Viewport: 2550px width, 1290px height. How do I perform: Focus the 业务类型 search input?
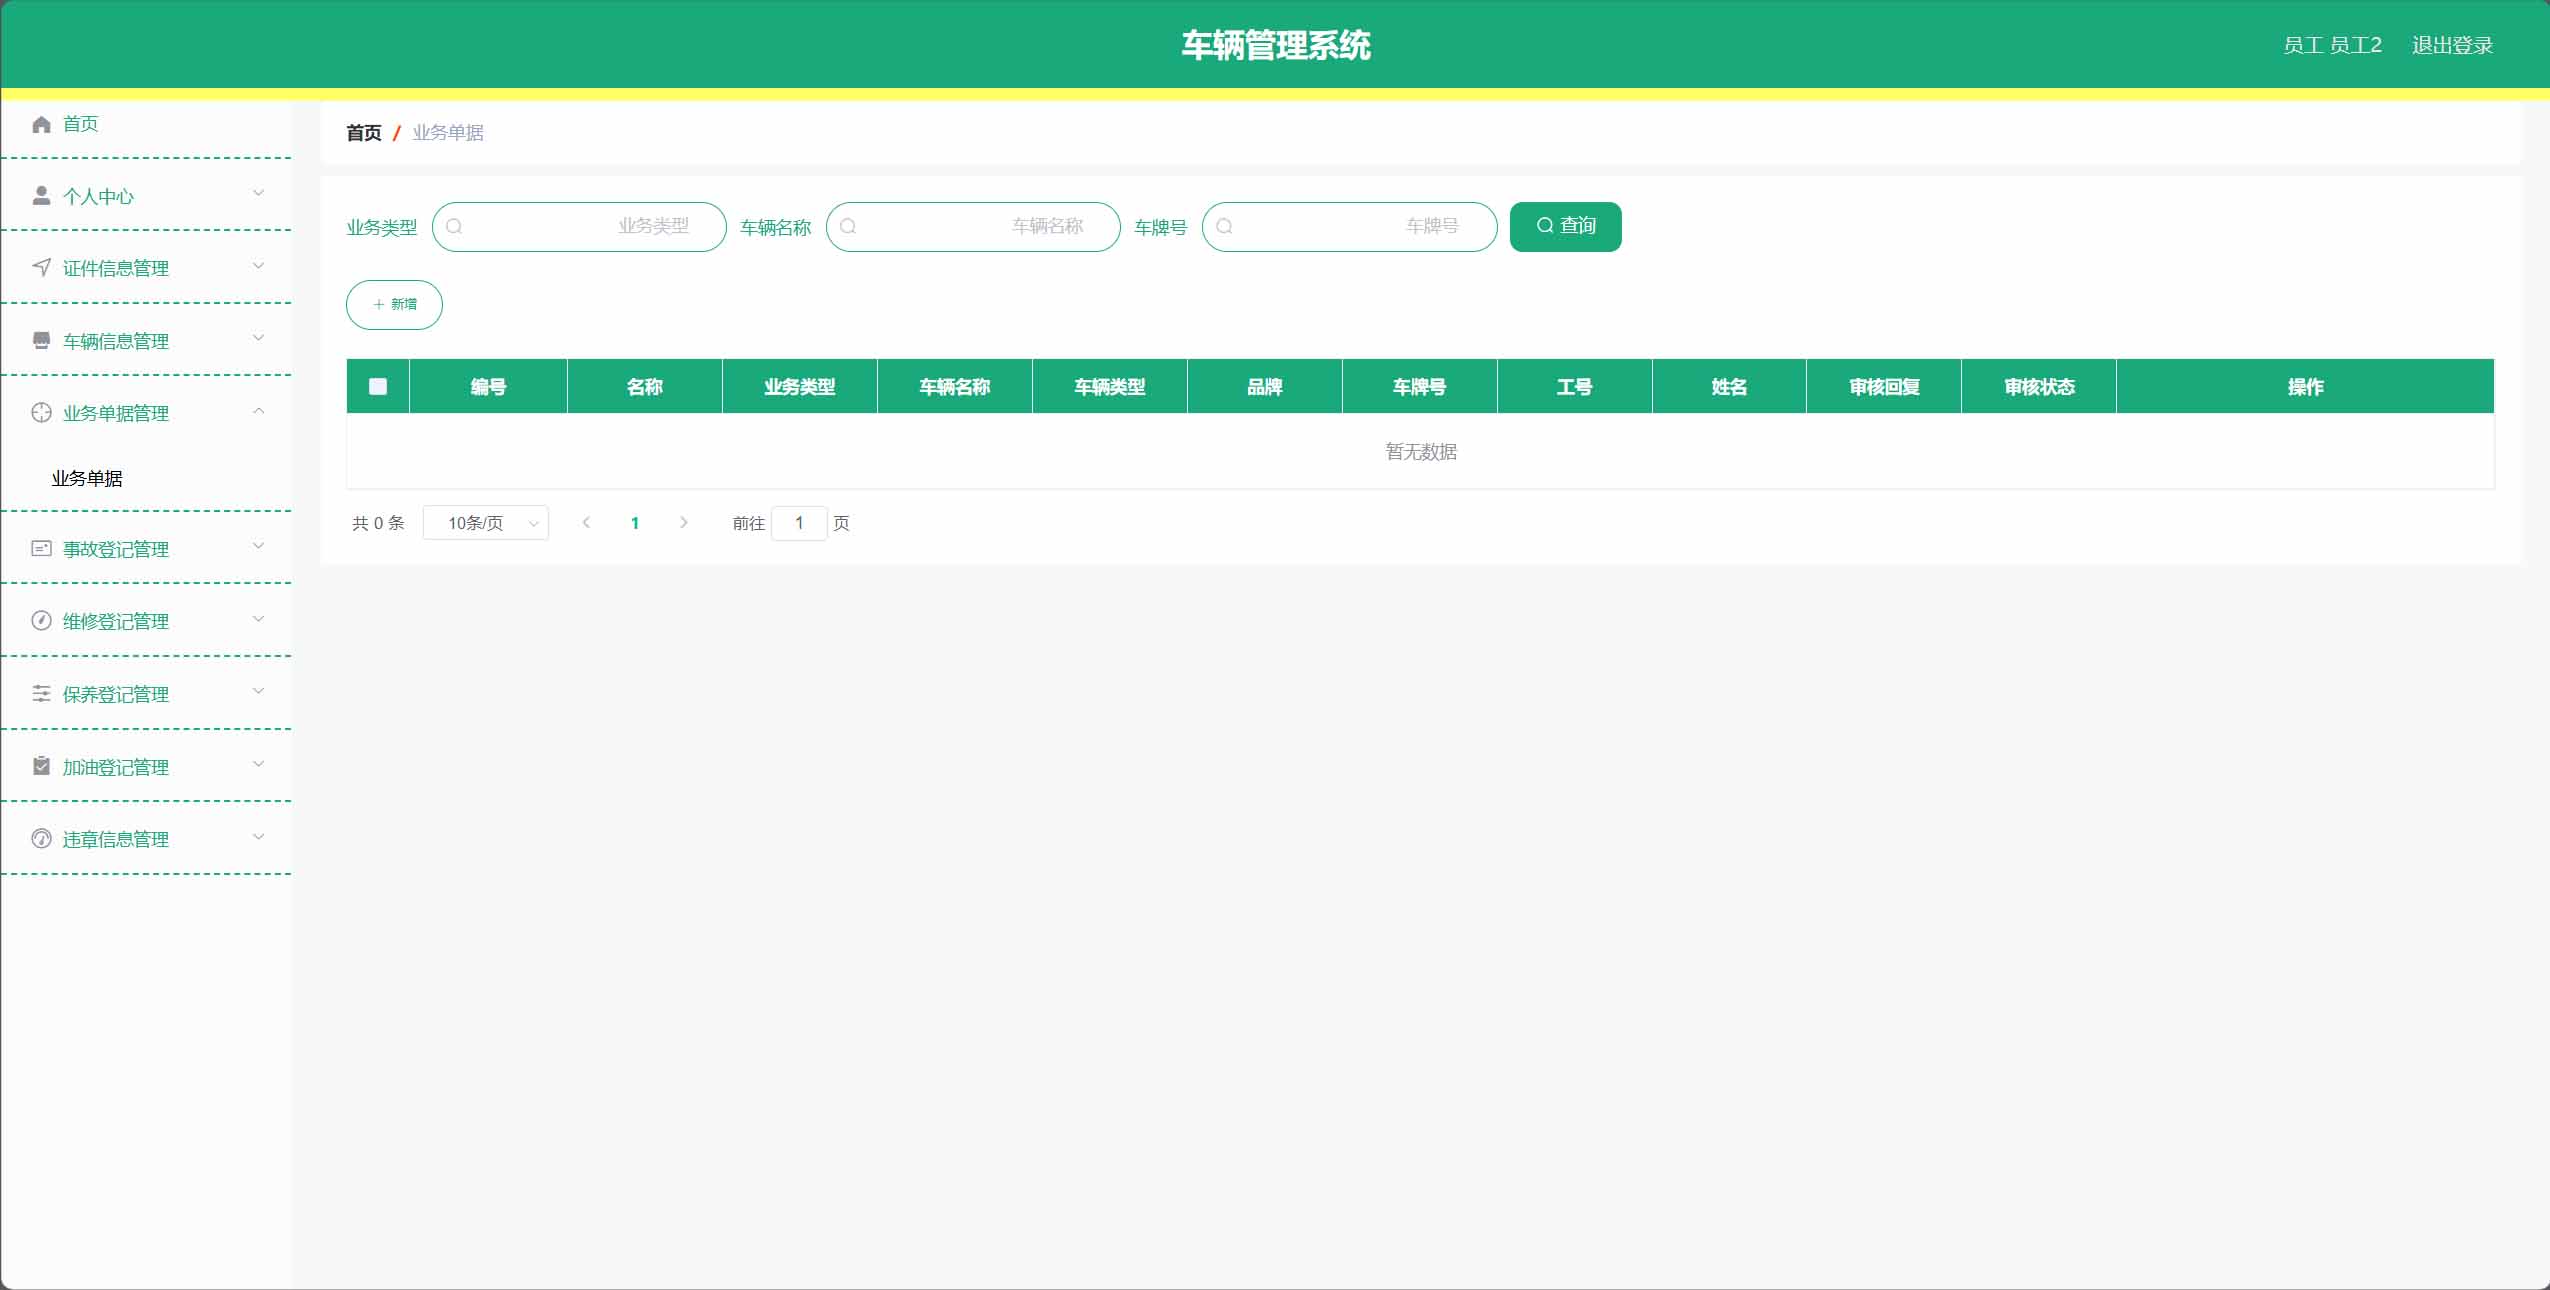(579, 226)
